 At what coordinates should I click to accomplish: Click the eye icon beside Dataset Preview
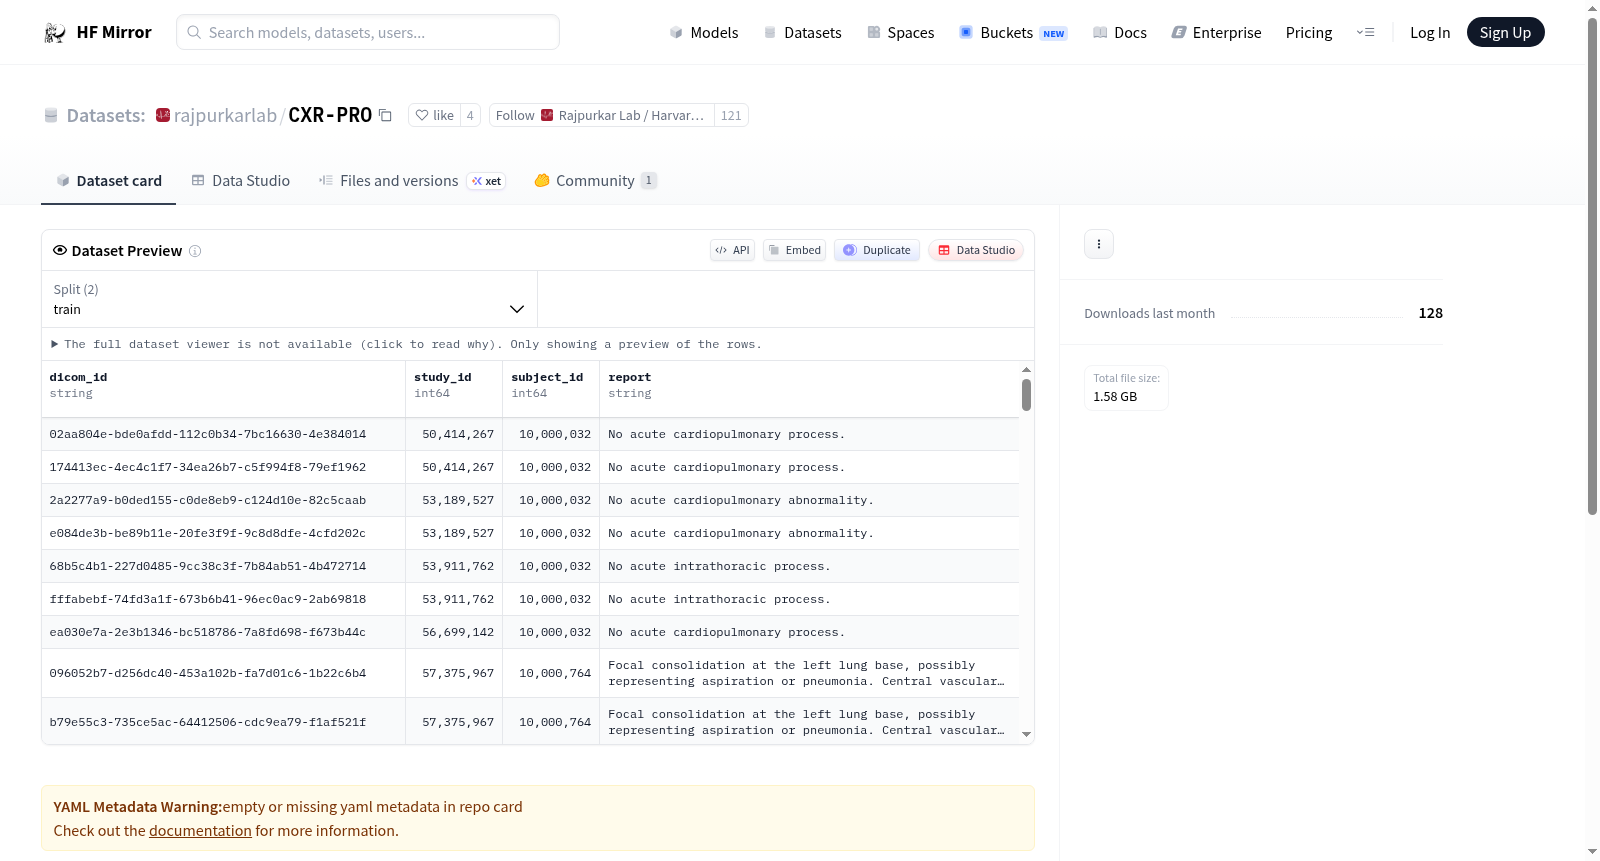click(60, 250)
